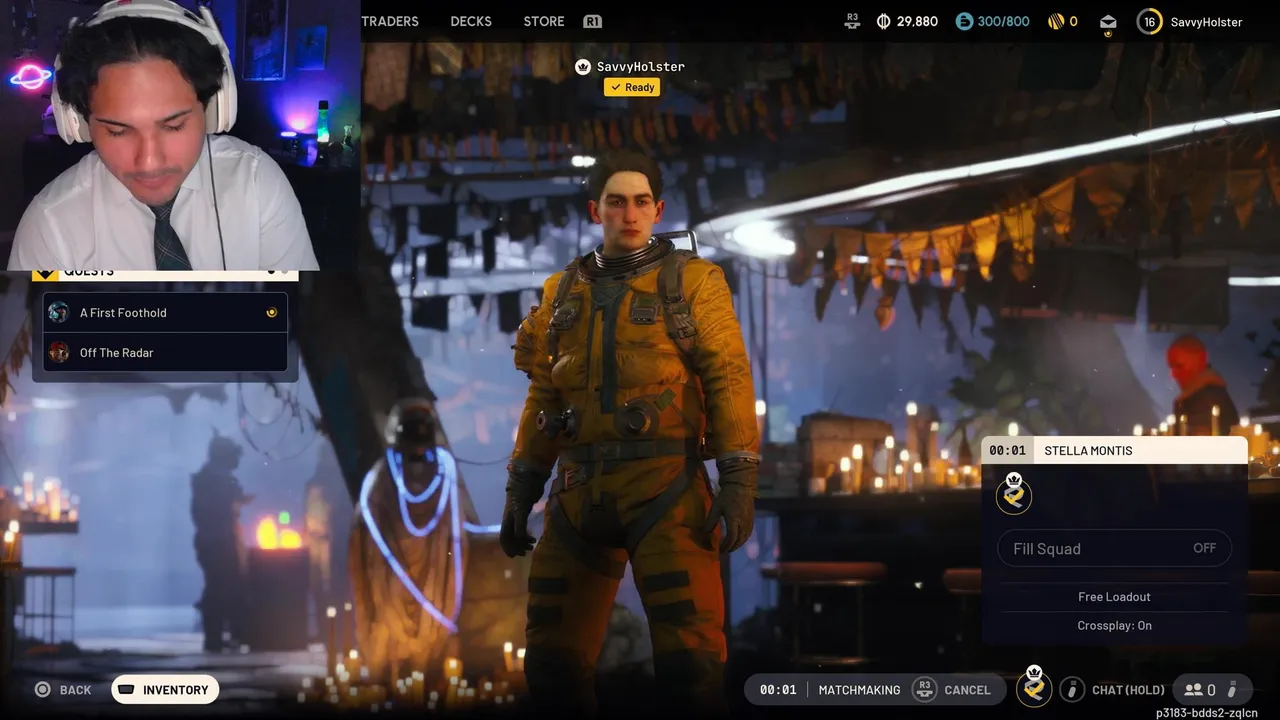Click the 29,880 coin balance
This screenshot has height=720, width=1280.
(x=917, y=21)
